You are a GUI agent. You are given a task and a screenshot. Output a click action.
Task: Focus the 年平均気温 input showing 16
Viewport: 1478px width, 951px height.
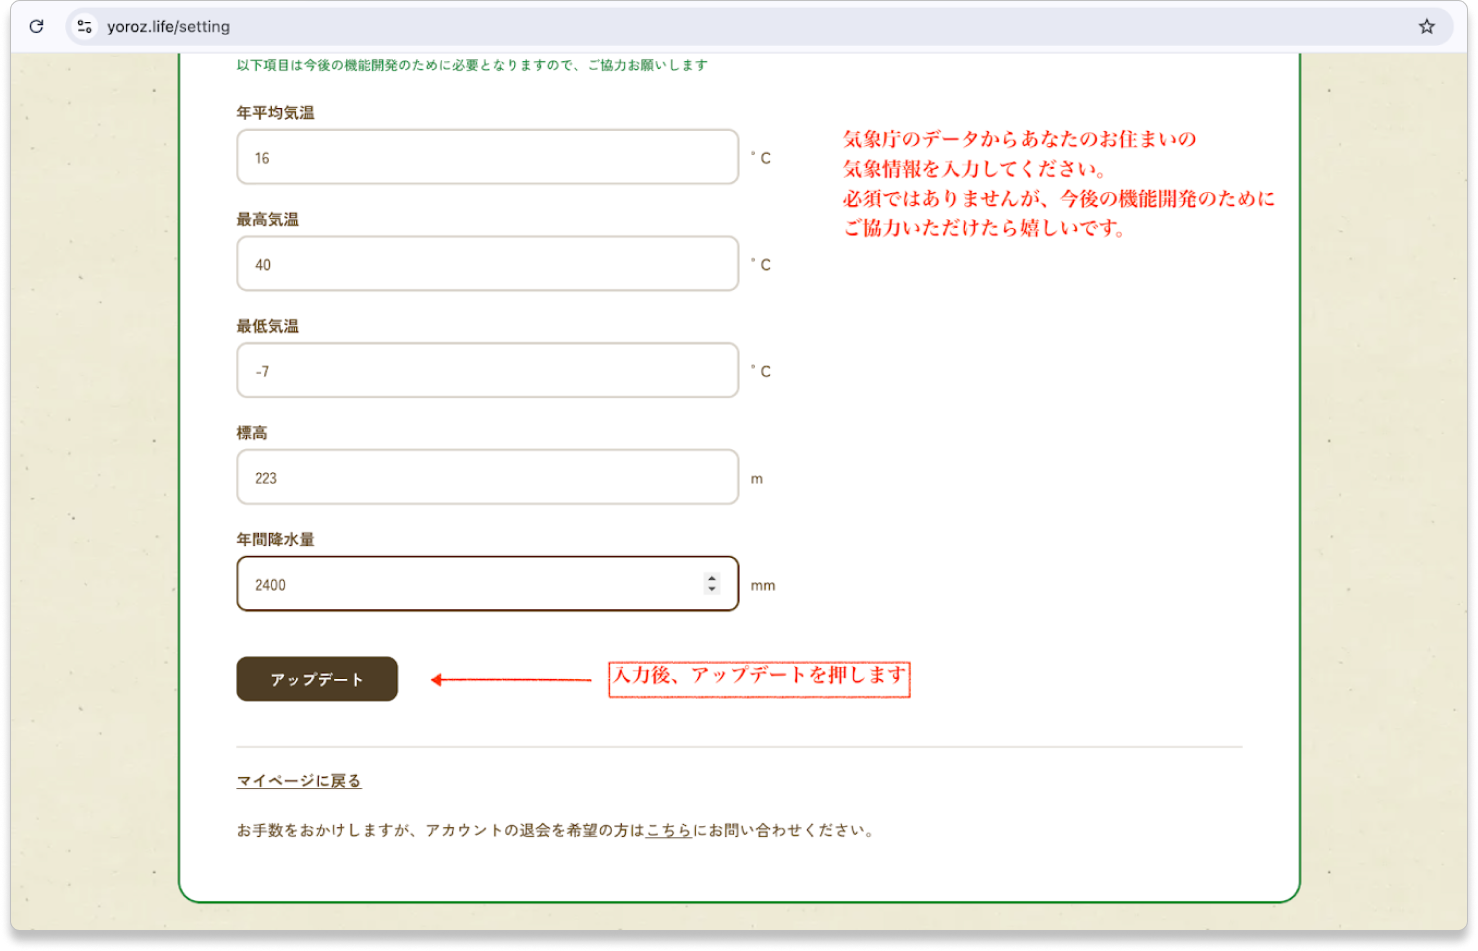(x=487, y=157)
